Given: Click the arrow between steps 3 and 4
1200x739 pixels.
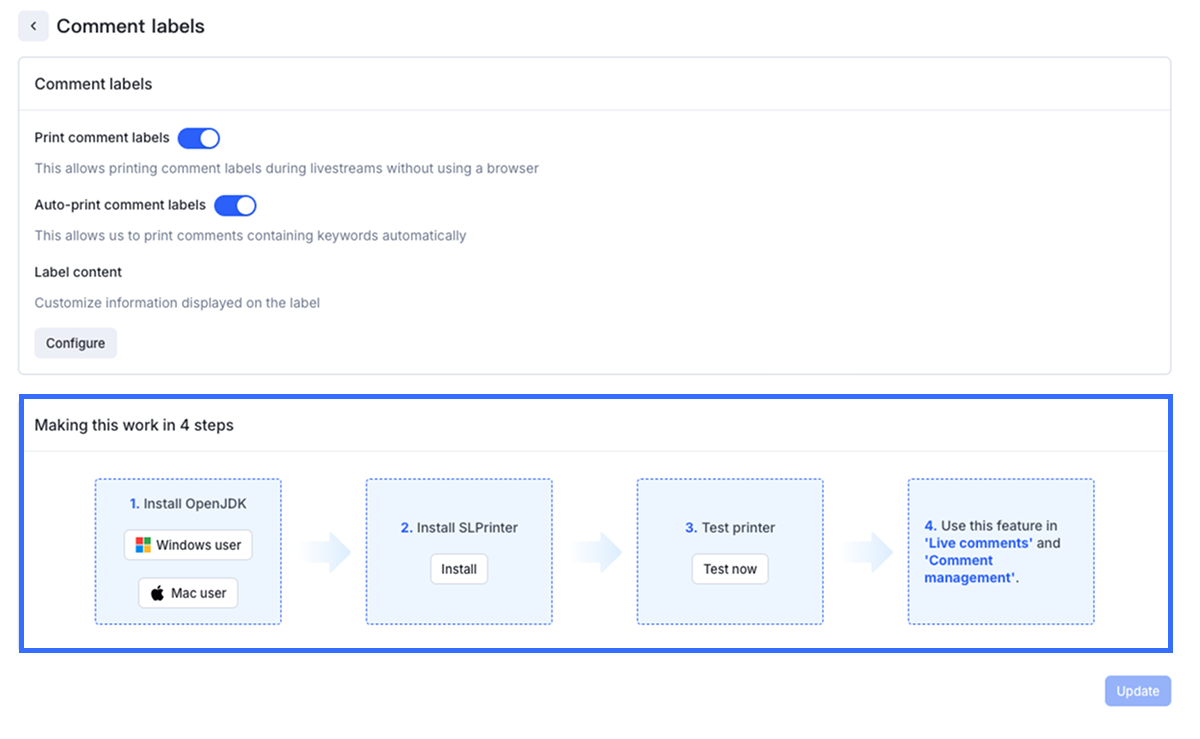Looking at the screenshot, I should point(867,552).
